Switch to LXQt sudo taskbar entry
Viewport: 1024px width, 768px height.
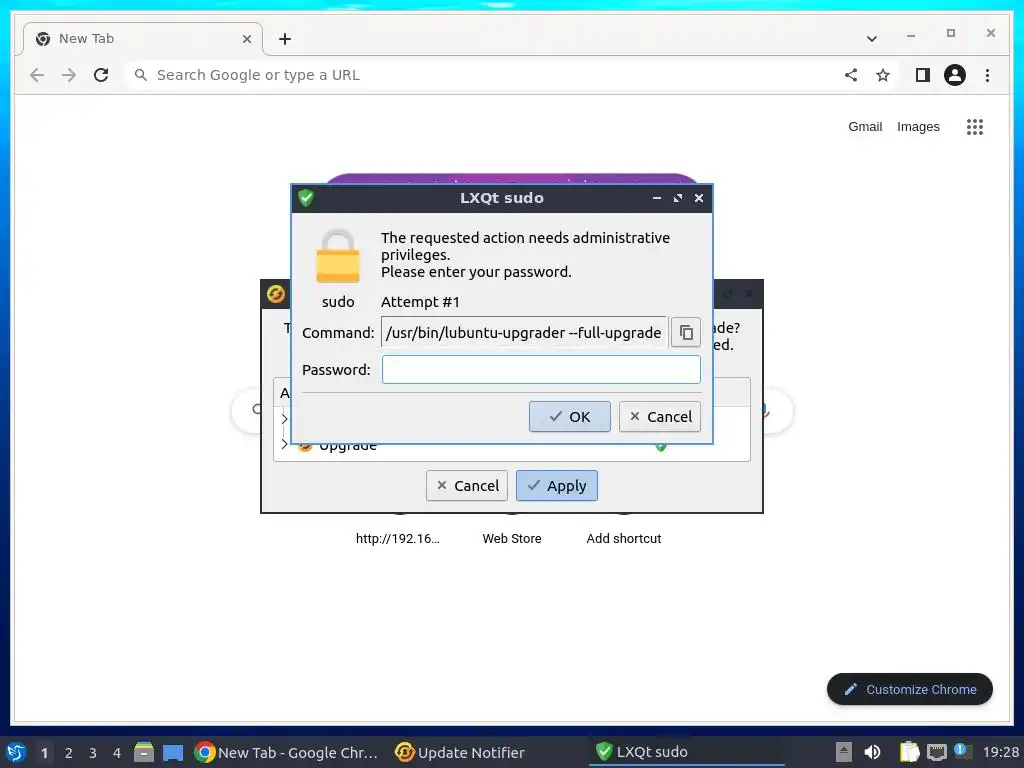[688, 752]
